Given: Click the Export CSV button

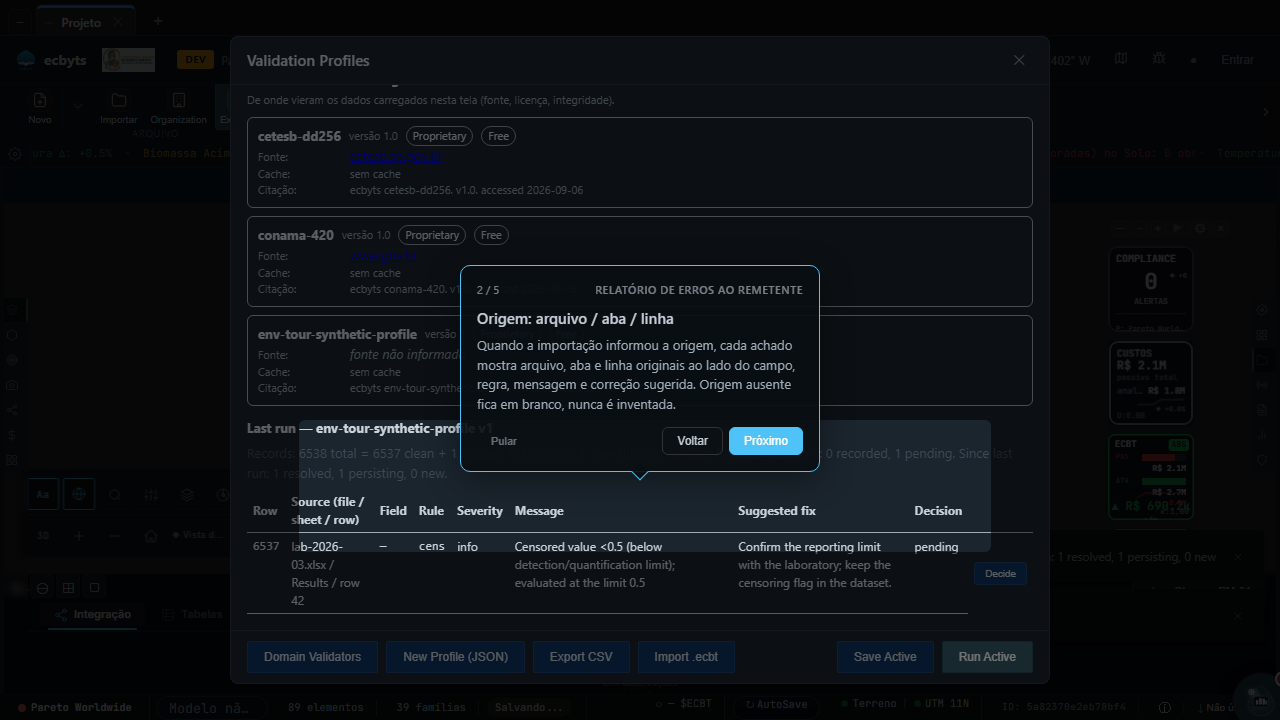Looking at the screenshot, I should tap(581, 657).
